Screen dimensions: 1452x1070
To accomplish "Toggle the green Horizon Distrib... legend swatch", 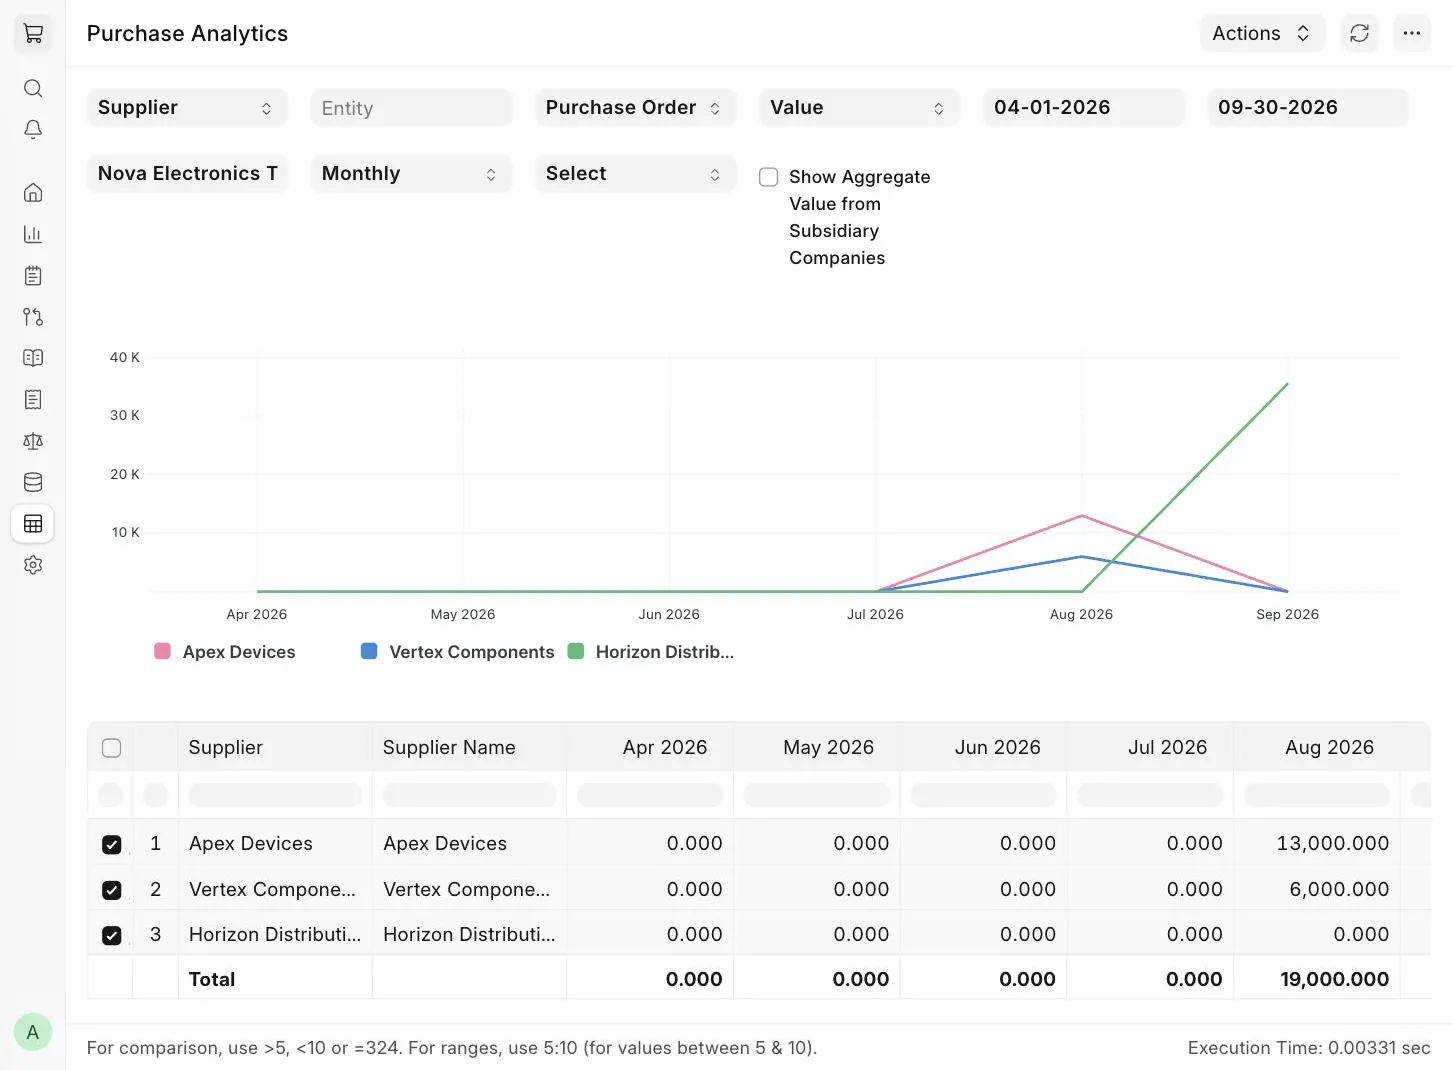I will click(x=576, y=651).
